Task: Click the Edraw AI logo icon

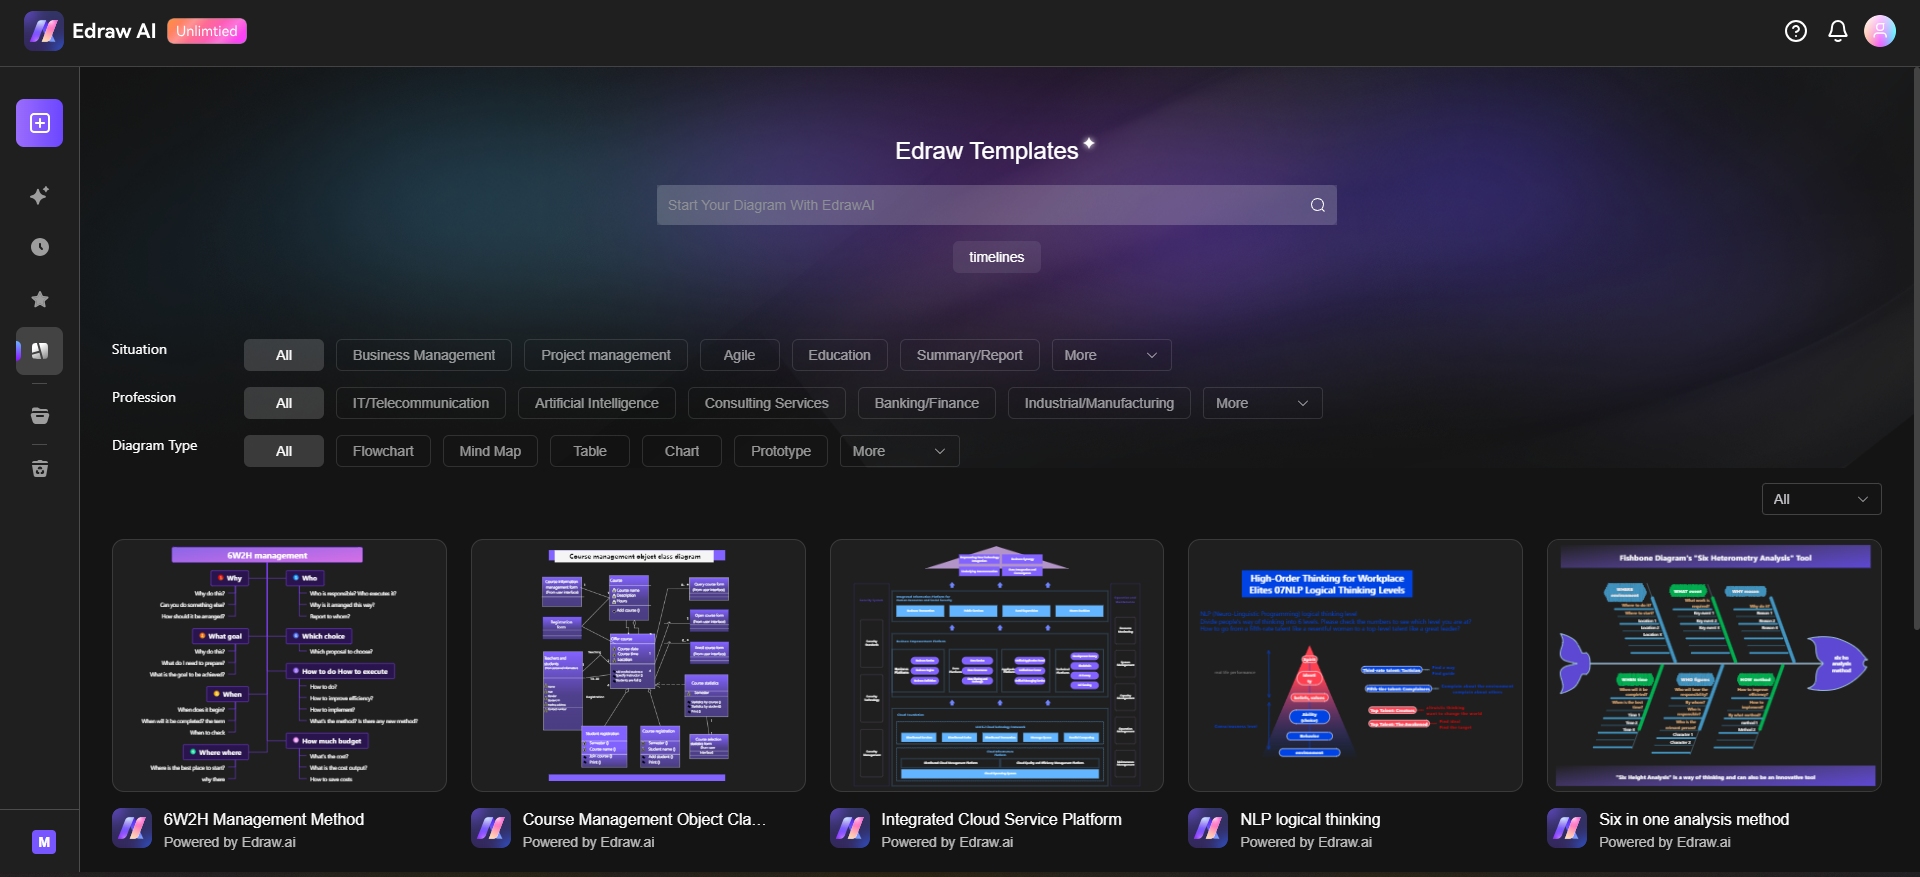Action: pyautogui.click(x=44, y=31)
